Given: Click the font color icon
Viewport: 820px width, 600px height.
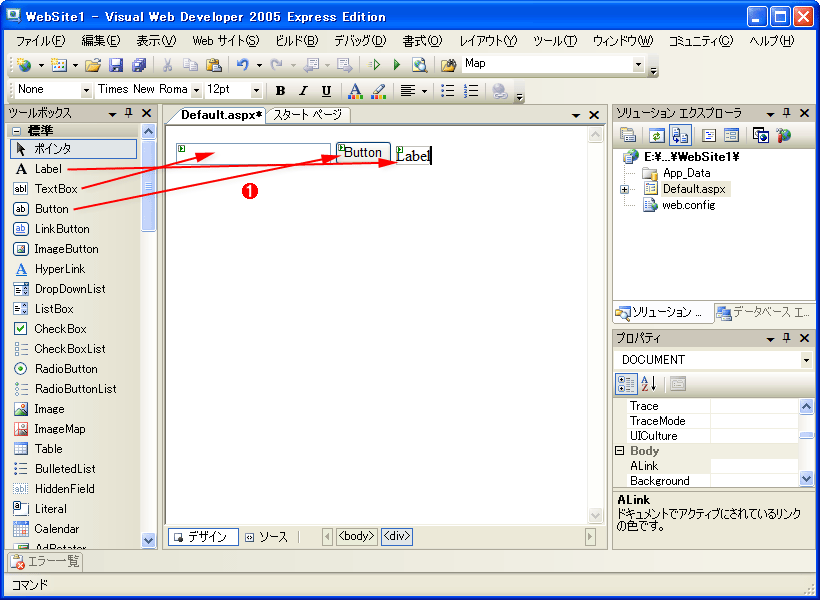Looking at the screenshot, I should [x=354, y=91].
